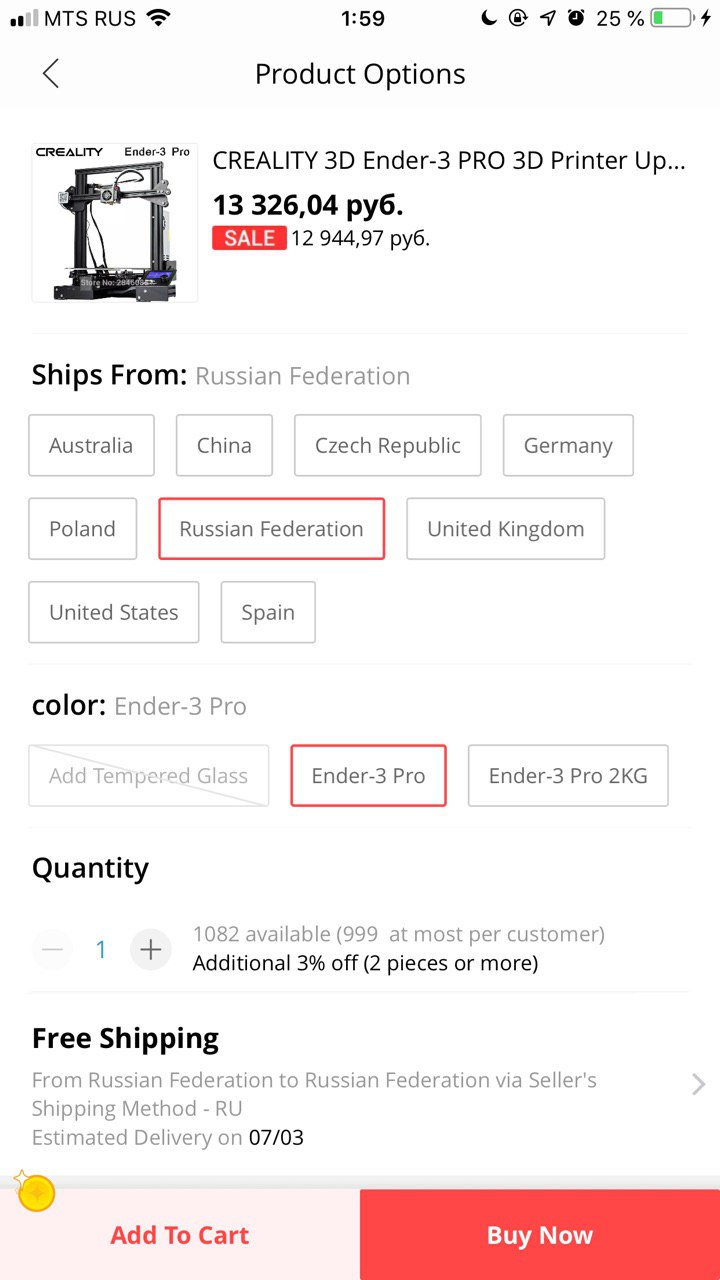
Task: Choose United States as shipping origin
Action: click(114, 612)
